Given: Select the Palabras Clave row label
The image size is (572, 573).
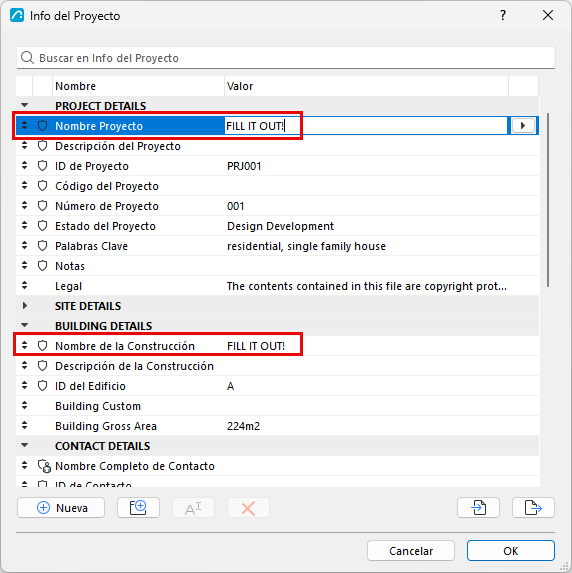Looking at the screenshot, I should pos(91,246).
